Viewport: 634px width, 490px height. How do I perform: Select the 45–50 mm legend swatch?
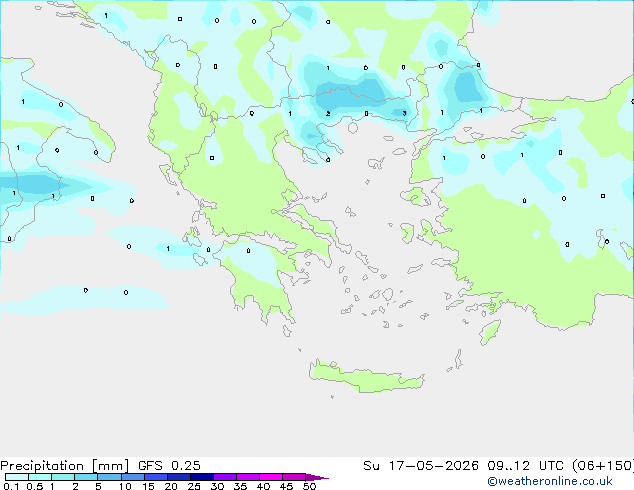click(294, 477)
